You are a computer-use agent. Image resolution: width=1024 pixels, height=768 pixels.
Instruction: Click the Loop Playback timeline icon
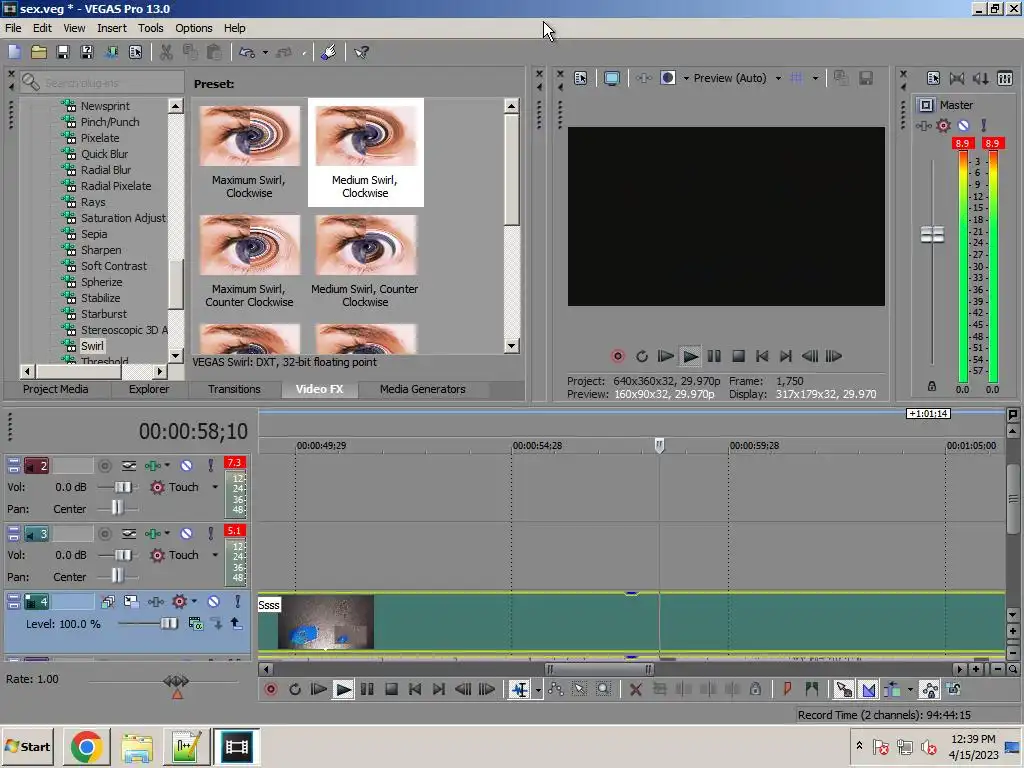tap(295, 689)
